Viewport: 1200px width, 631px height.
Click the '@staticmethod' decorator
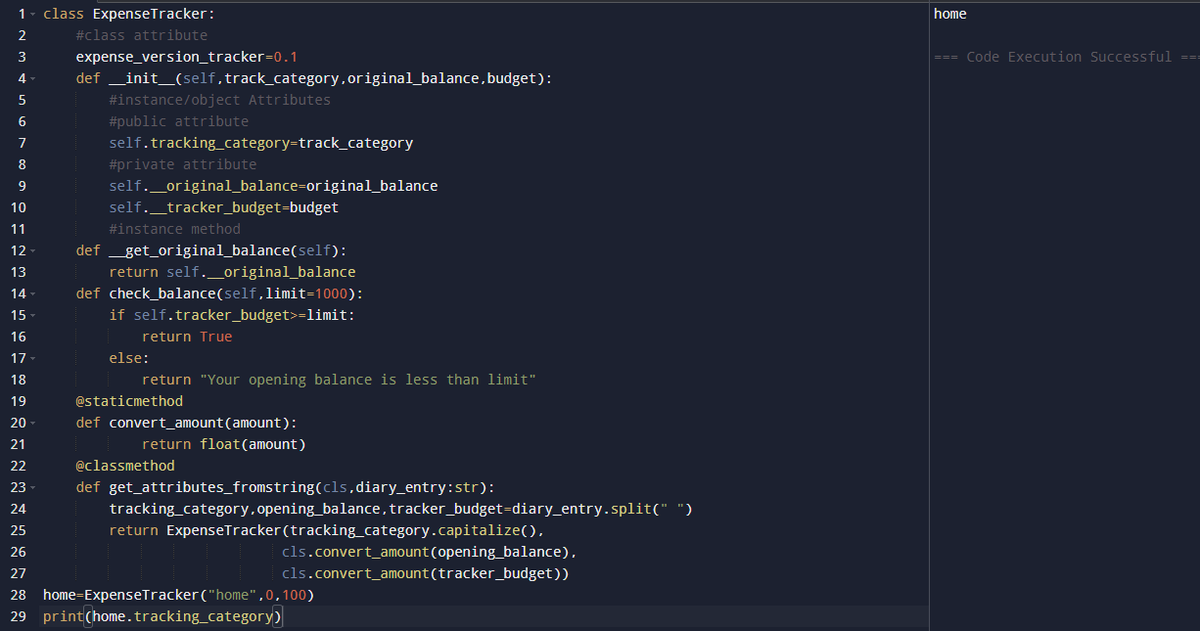coord(129,401)
